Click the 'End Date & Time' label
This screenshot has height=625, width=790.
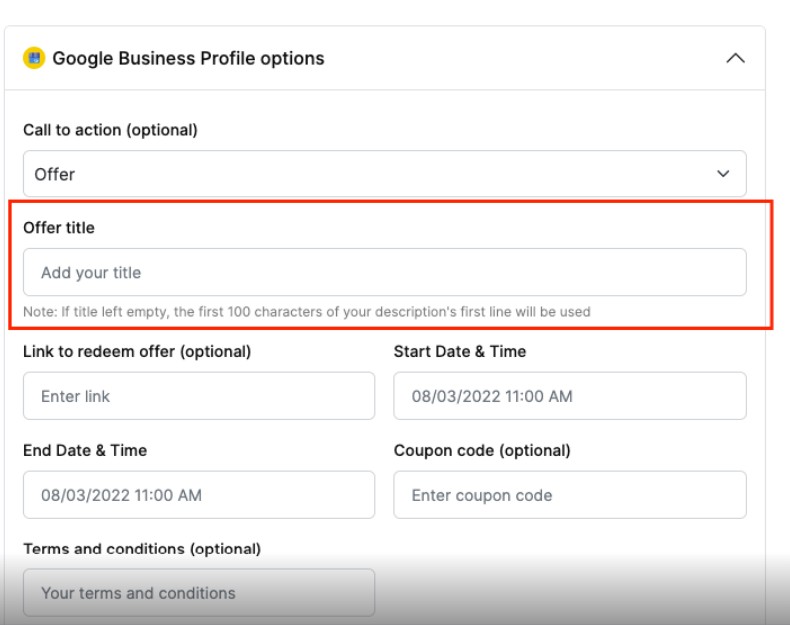(85, 450)
